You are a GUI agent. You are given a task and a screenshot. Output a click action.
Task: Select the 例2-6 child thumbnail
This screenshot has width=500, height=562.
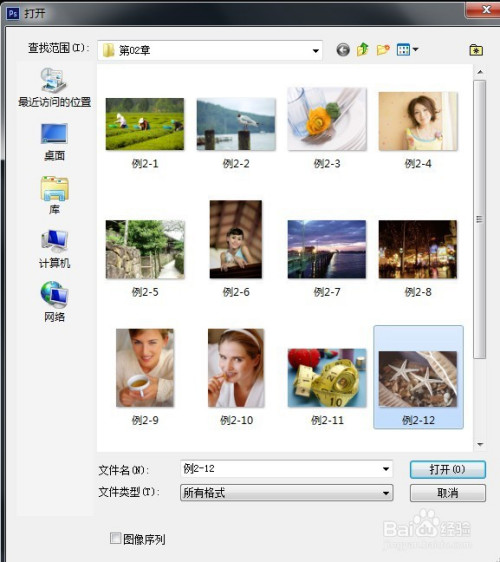pos(236,239)
